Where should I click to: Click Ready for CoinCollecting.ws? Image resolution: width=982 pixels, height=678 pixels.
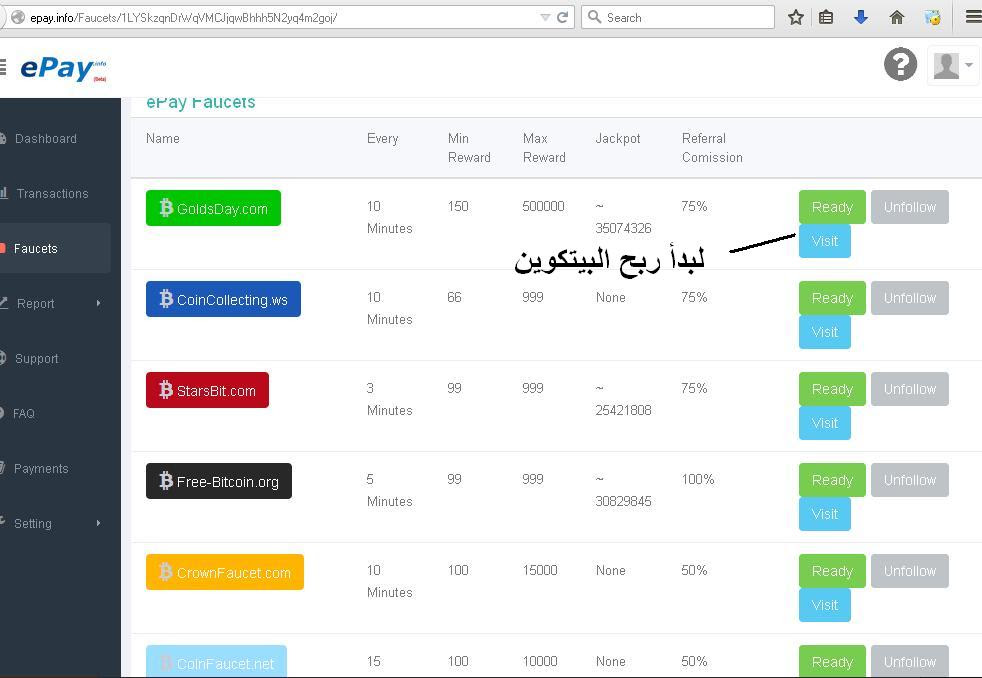(x=832, y=298)
